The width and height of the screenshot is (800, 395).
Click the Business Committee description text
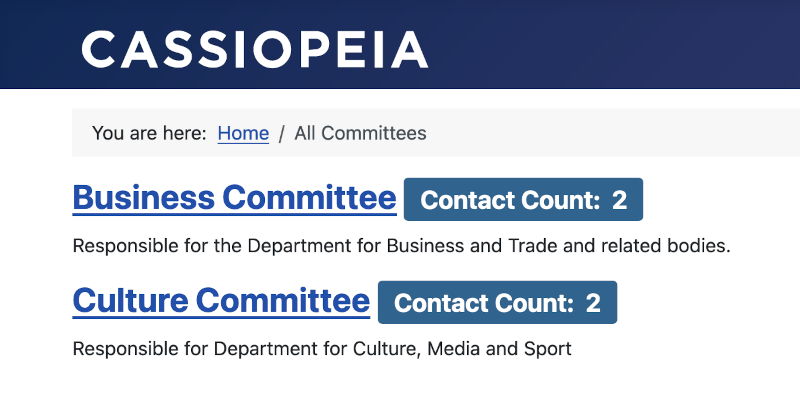[x=402, y=246]
